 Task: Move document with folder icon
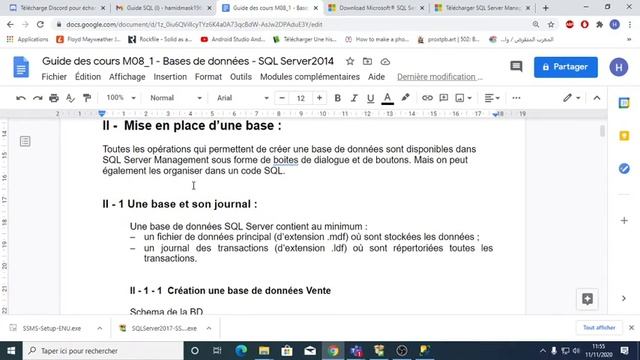[367, 62]
